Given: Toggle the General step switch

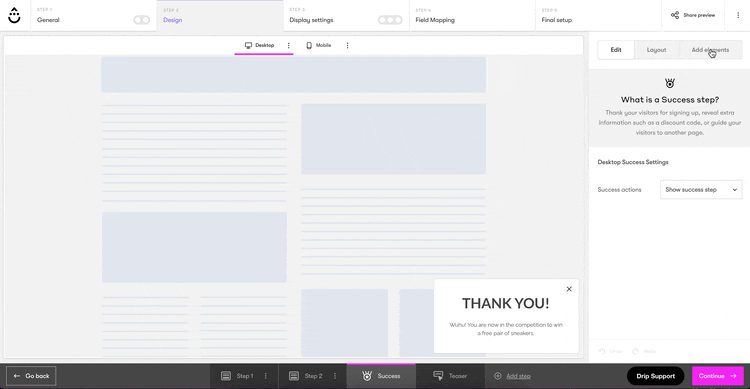Looking at the screenshot, I should click(142, 20).
